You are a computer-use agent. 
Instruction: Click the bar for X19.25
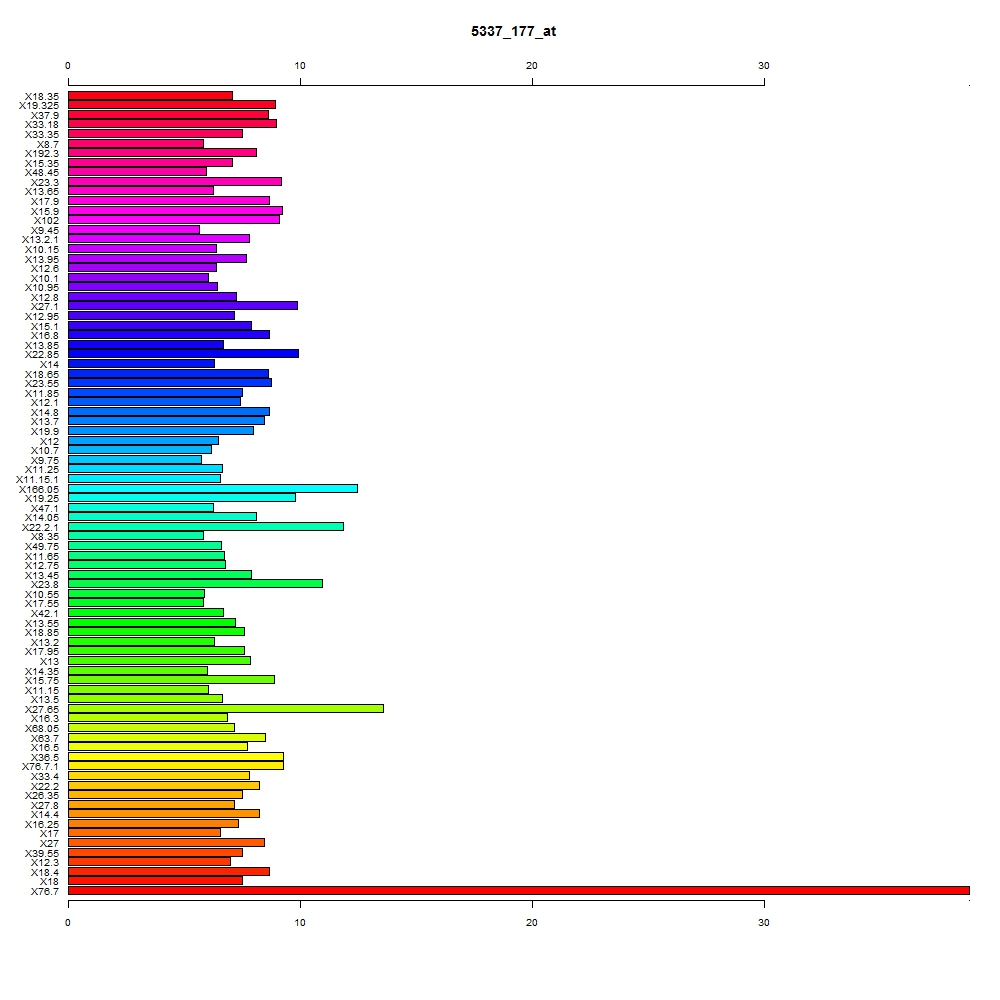[x=182, y=497]
